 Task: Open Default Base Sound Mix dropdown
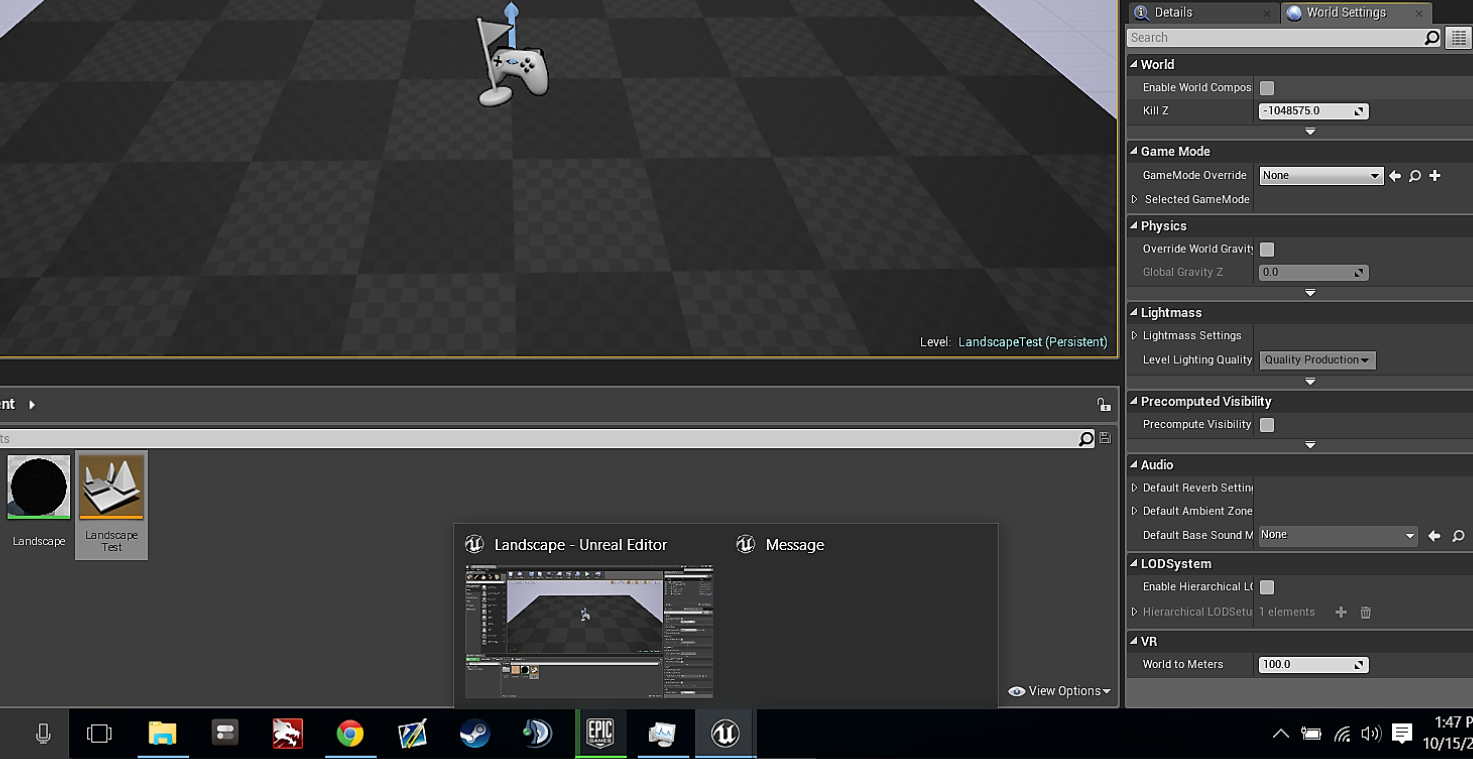[x=1338, y=536]
